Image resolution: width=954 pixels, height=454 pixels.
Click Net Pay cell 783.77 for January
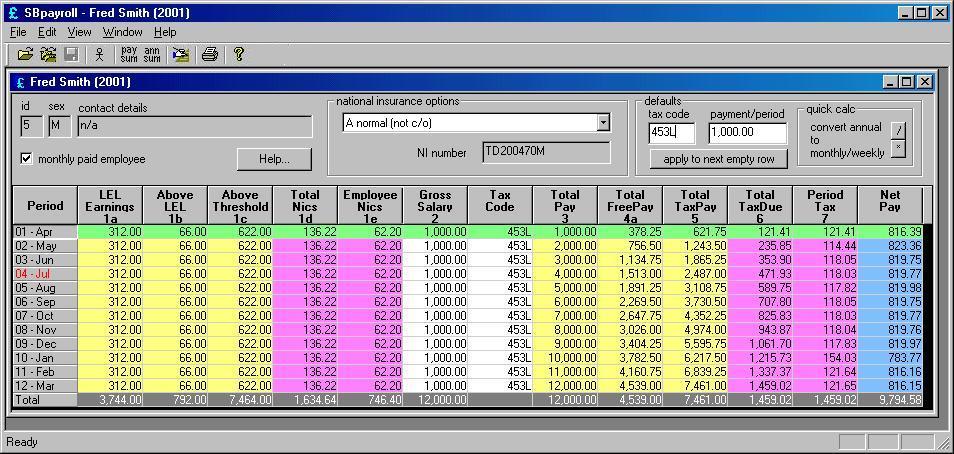(890, 357)
